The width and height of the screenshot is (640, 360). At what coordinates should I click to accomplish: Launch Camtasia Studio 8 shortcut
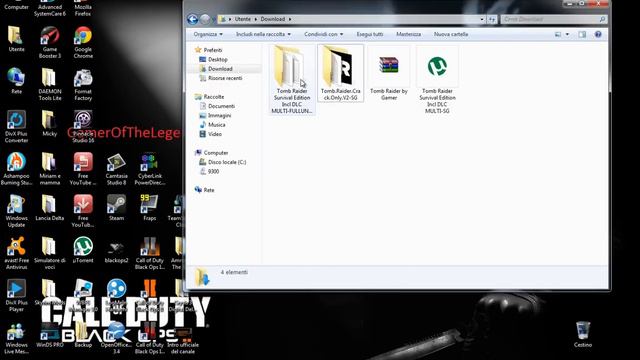[116, 169]
